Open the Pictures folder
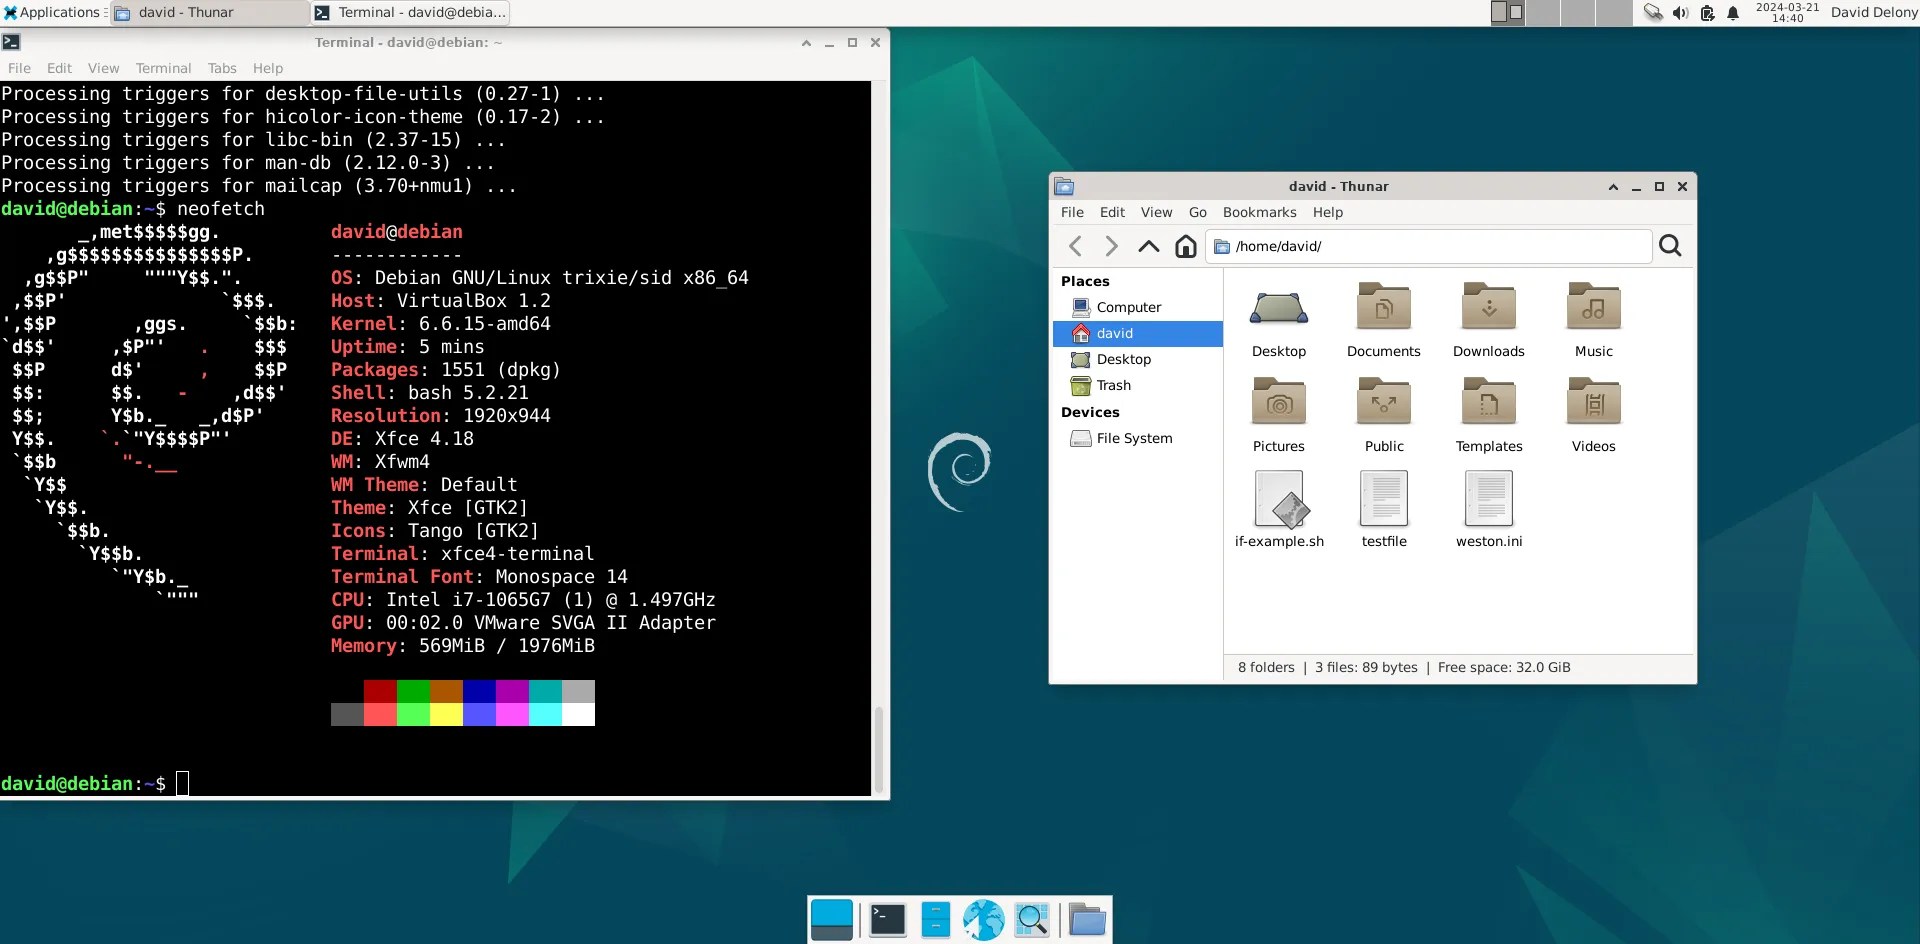Image resolution: width=1920 pixels, height=944 pixels. (1279, 402)
